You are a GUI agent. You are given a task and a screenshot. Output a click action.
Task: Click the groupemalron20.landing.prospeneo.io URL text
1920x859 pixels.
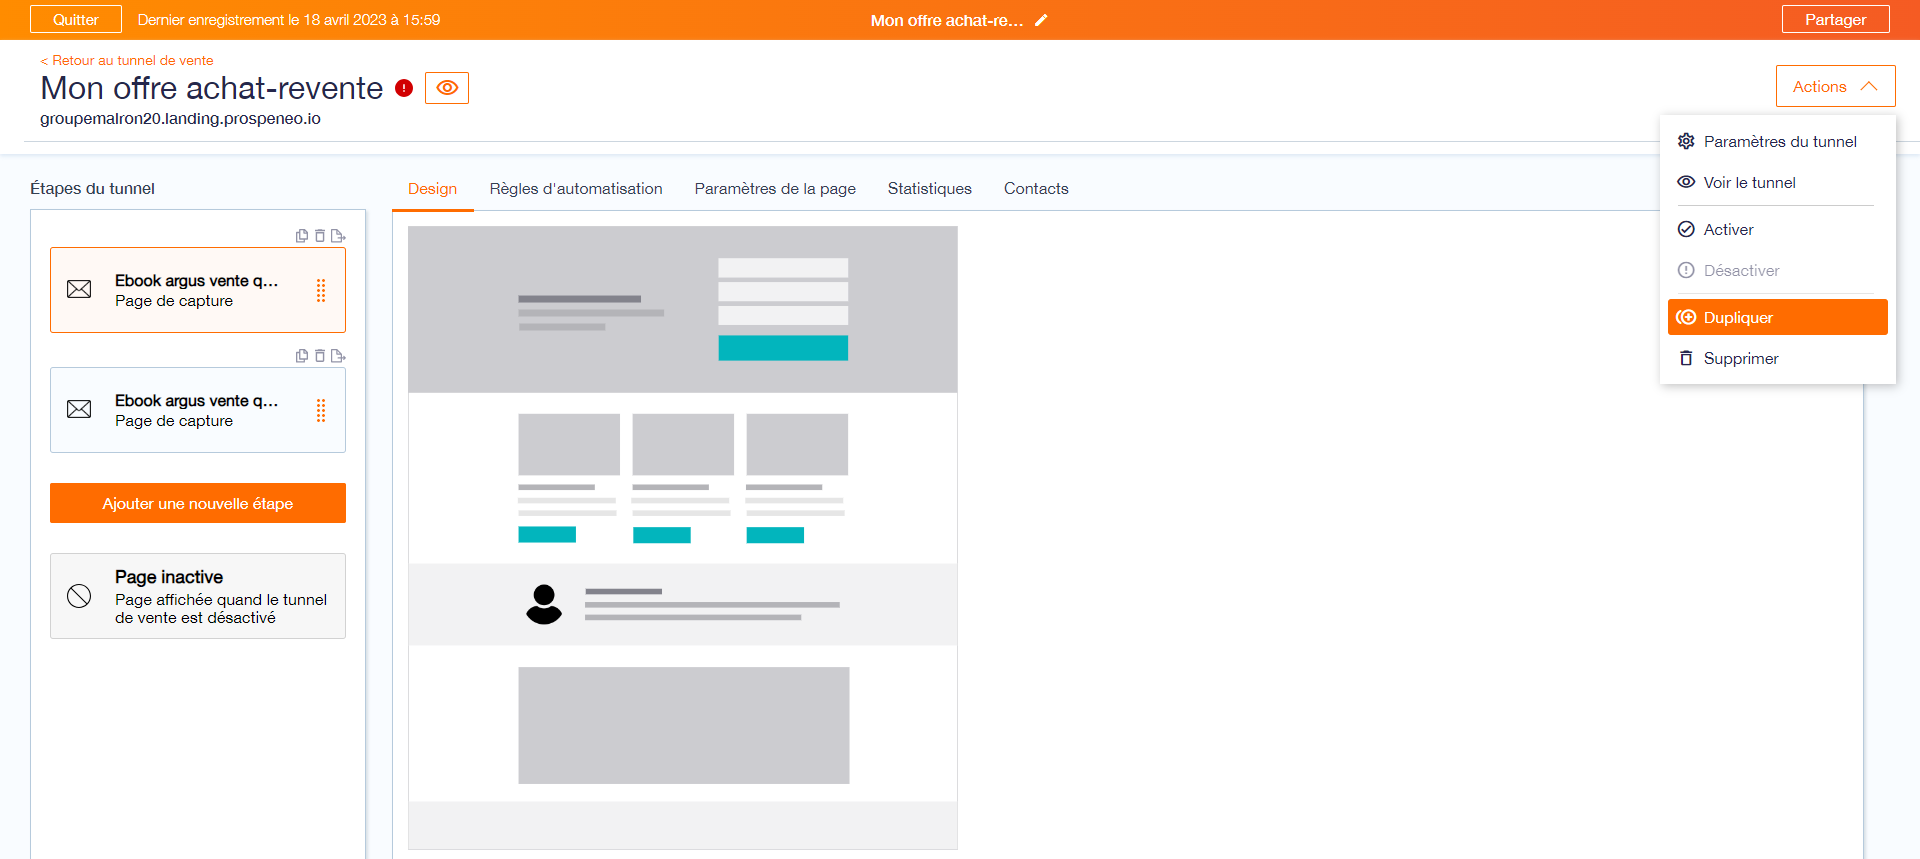(180, 118)
